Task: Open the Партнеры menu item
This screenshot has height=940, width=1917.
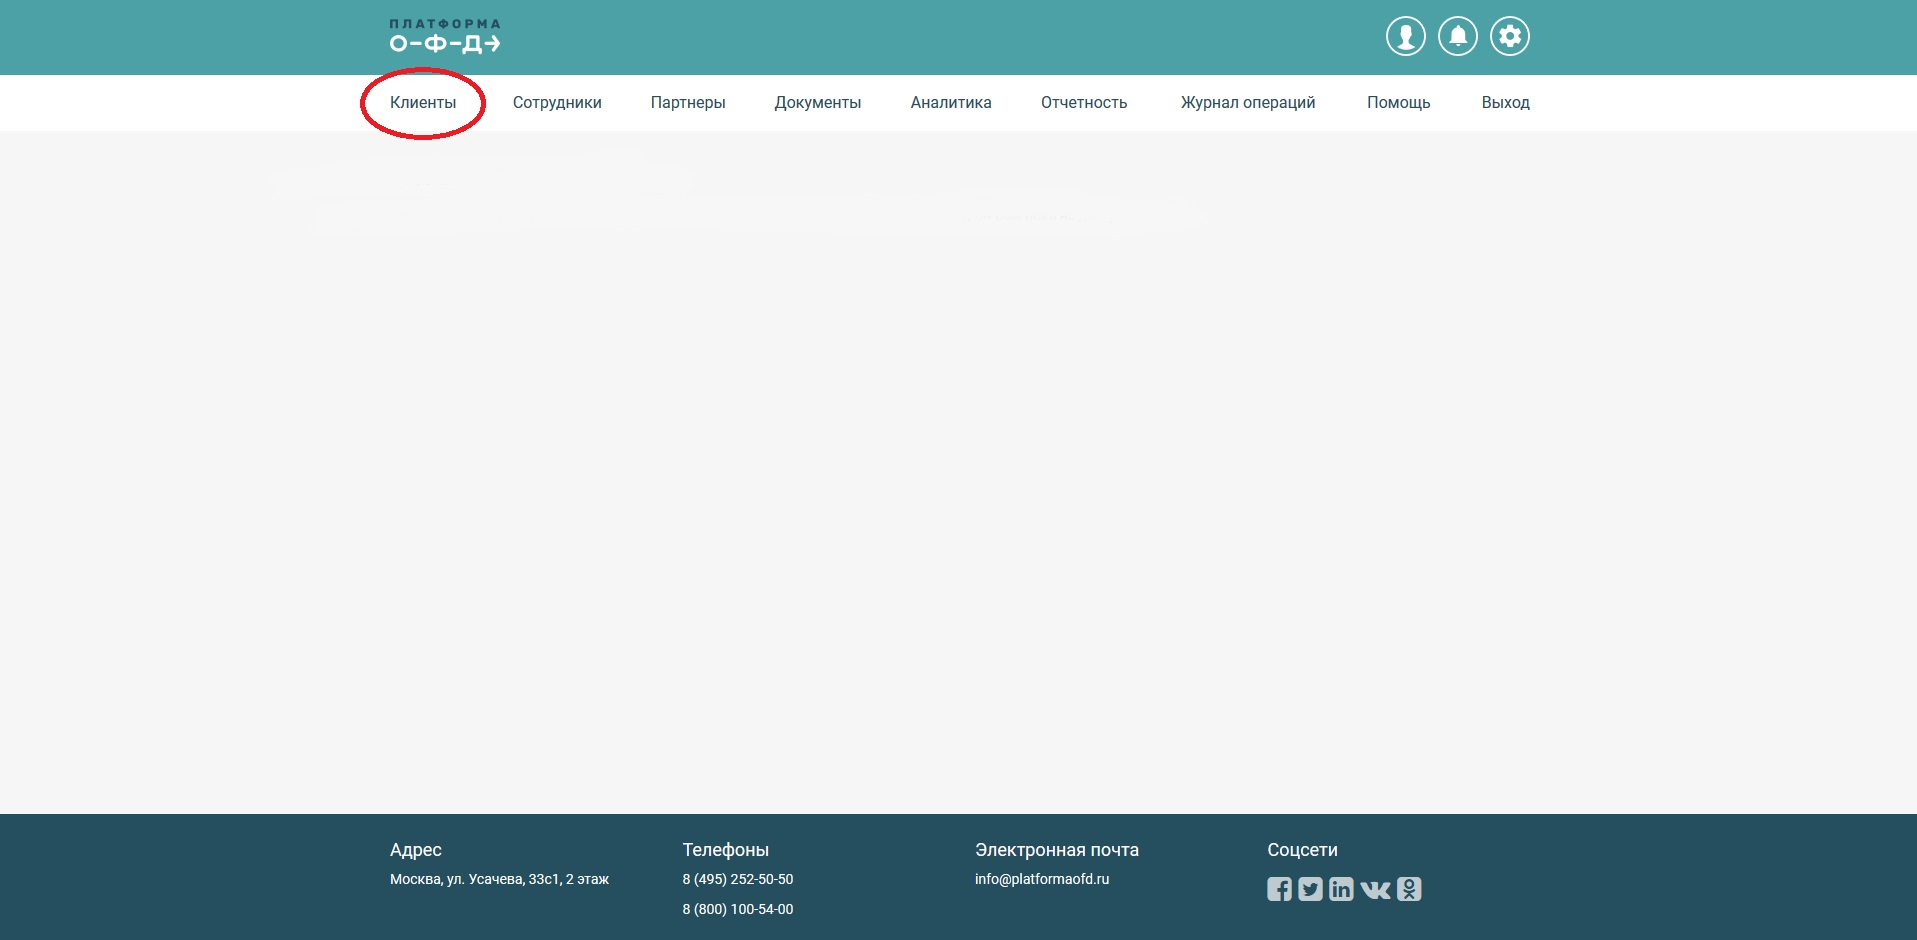Action: tap(688, 103)
